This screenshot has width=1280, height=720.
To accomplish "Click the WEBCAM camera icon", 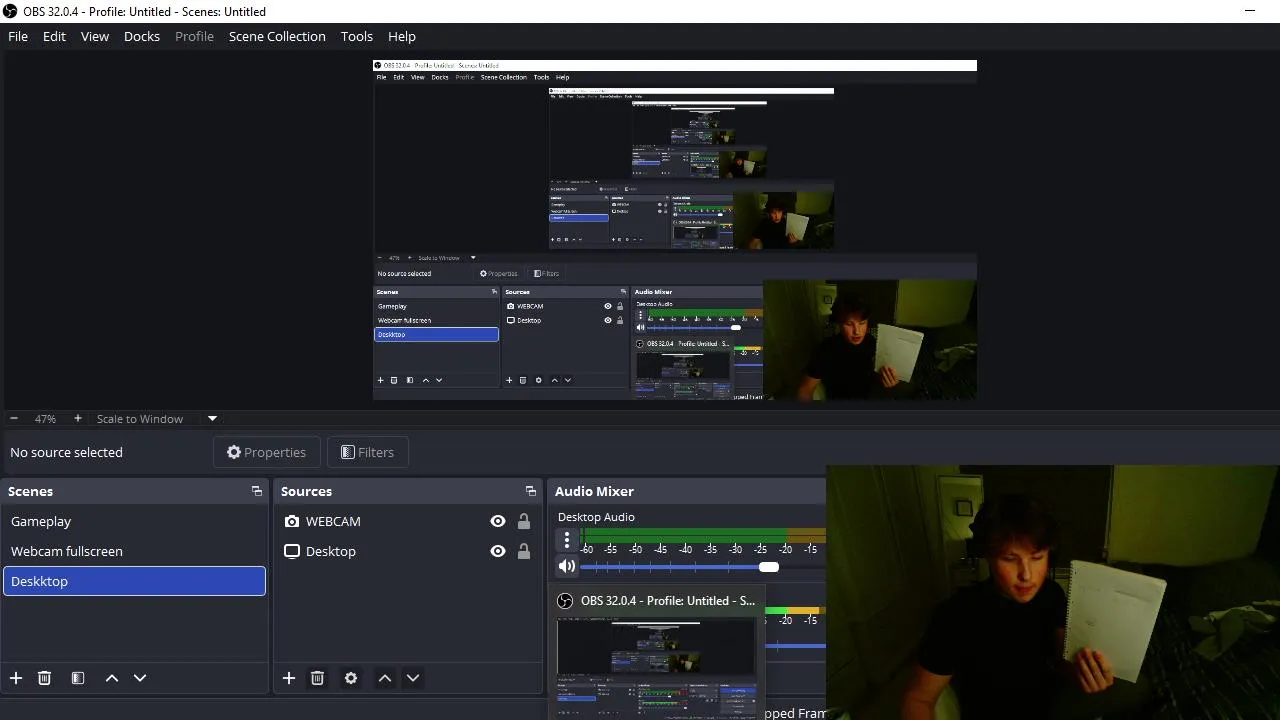I will pyautogui.click(x=292, y=521).
